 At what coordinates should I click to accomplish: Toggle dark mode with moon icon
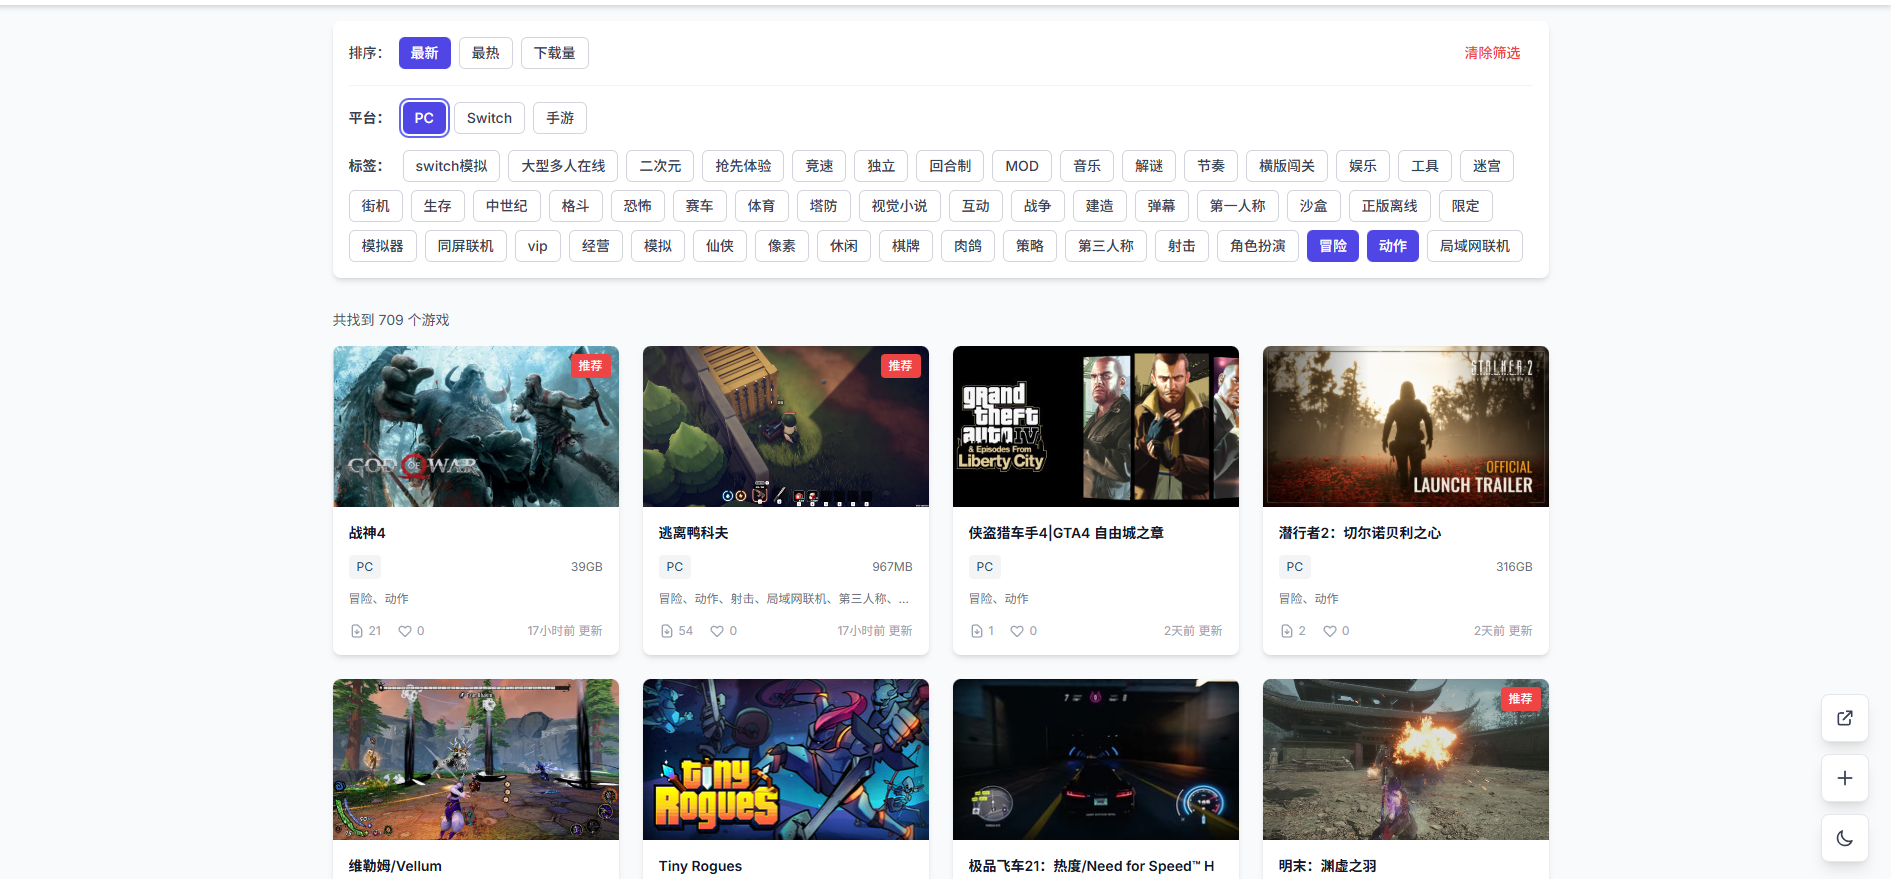point(1844,838)
